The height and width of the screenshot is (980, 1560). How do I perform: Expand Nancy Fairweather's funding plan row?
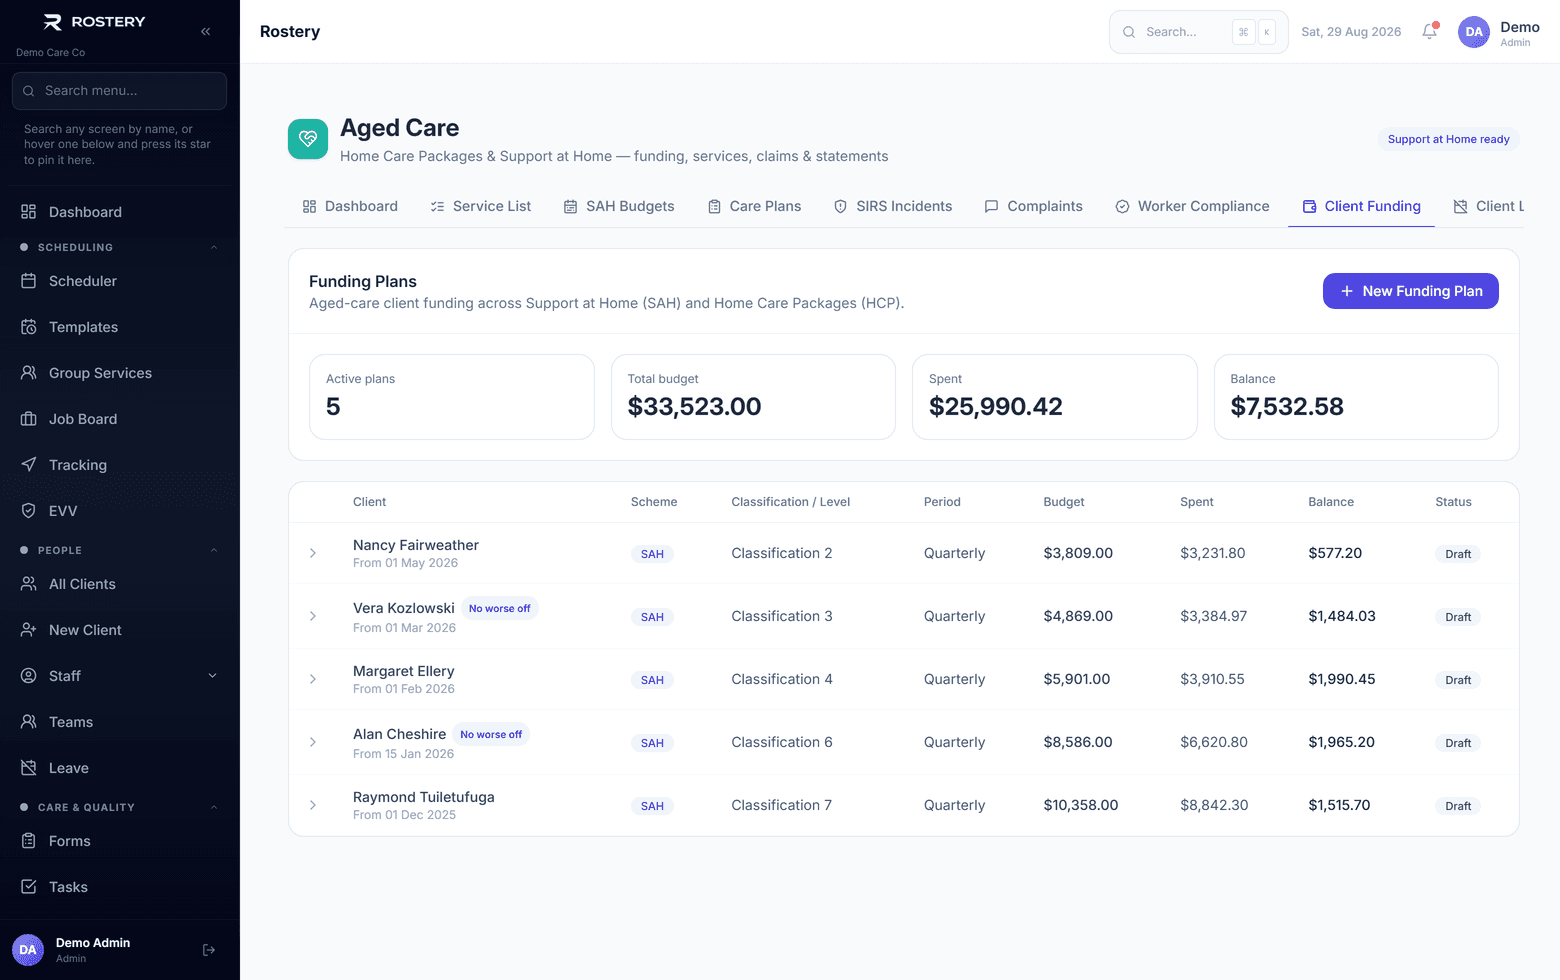pos(313,553)
